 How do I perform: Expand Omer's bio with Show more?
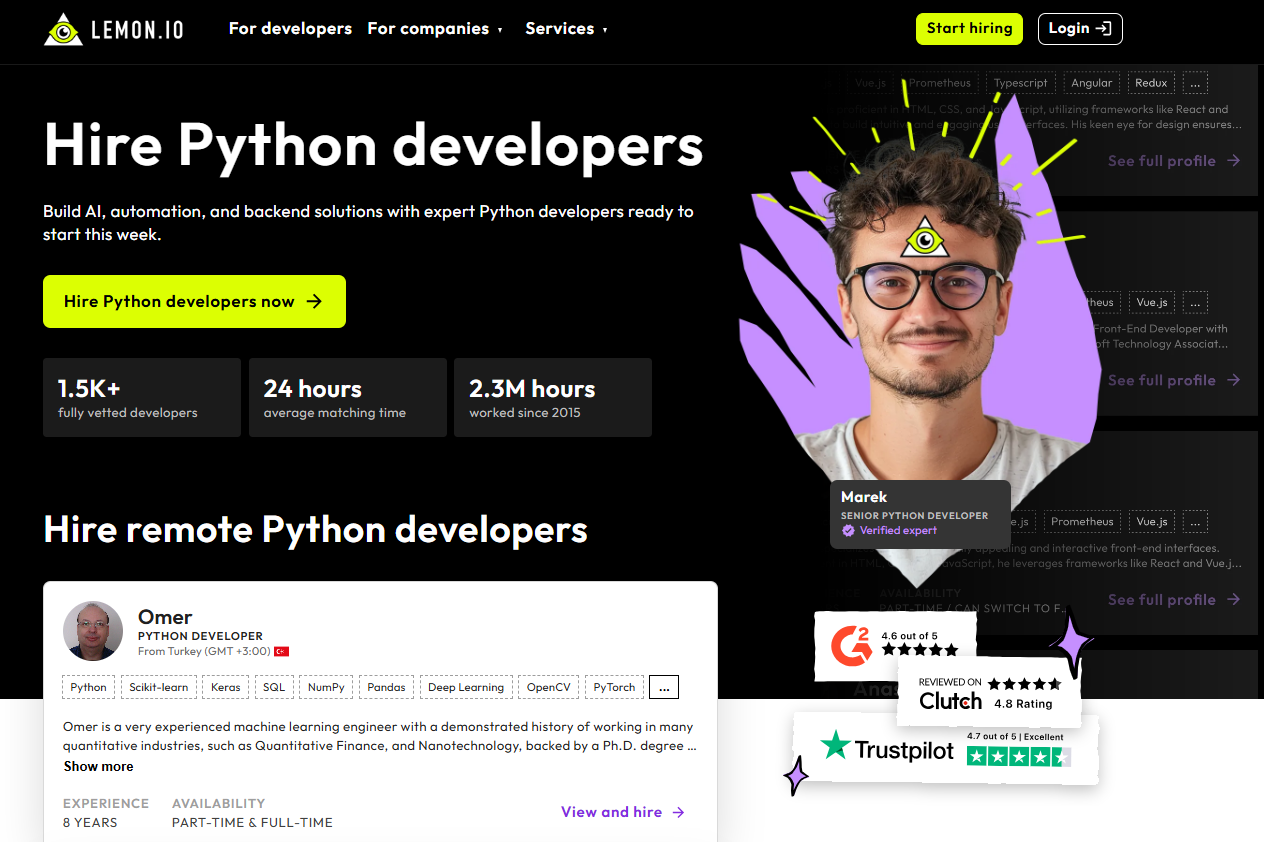98,767
